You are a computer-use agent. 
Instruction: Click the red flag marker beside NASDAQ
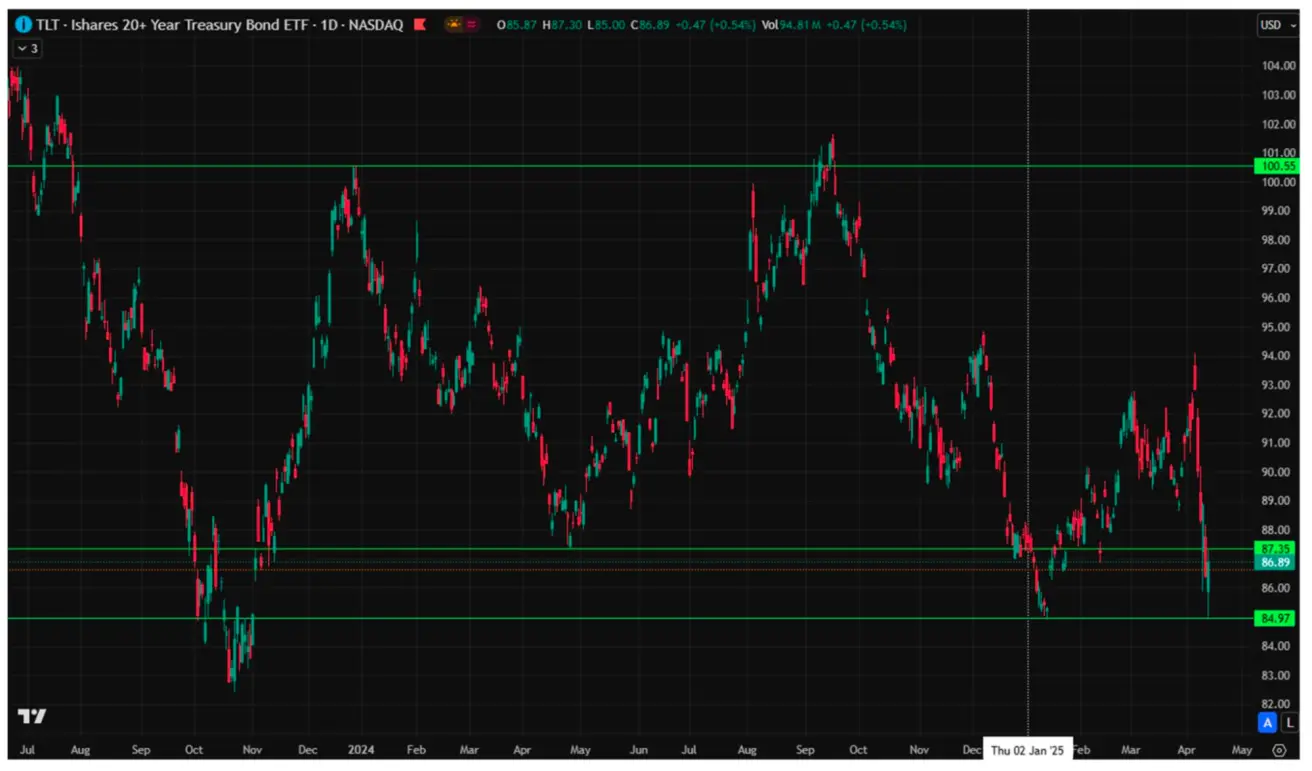420,24
